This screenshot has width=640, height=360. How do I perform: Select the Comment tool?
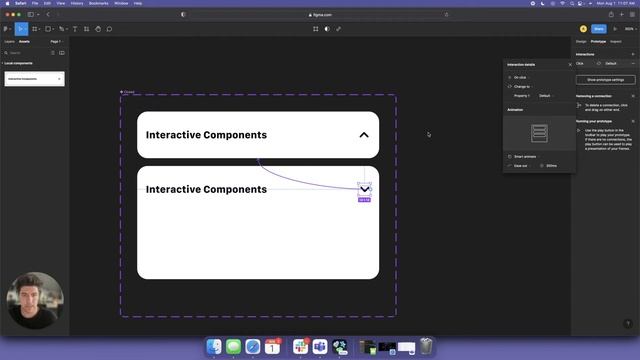[109, 29]
